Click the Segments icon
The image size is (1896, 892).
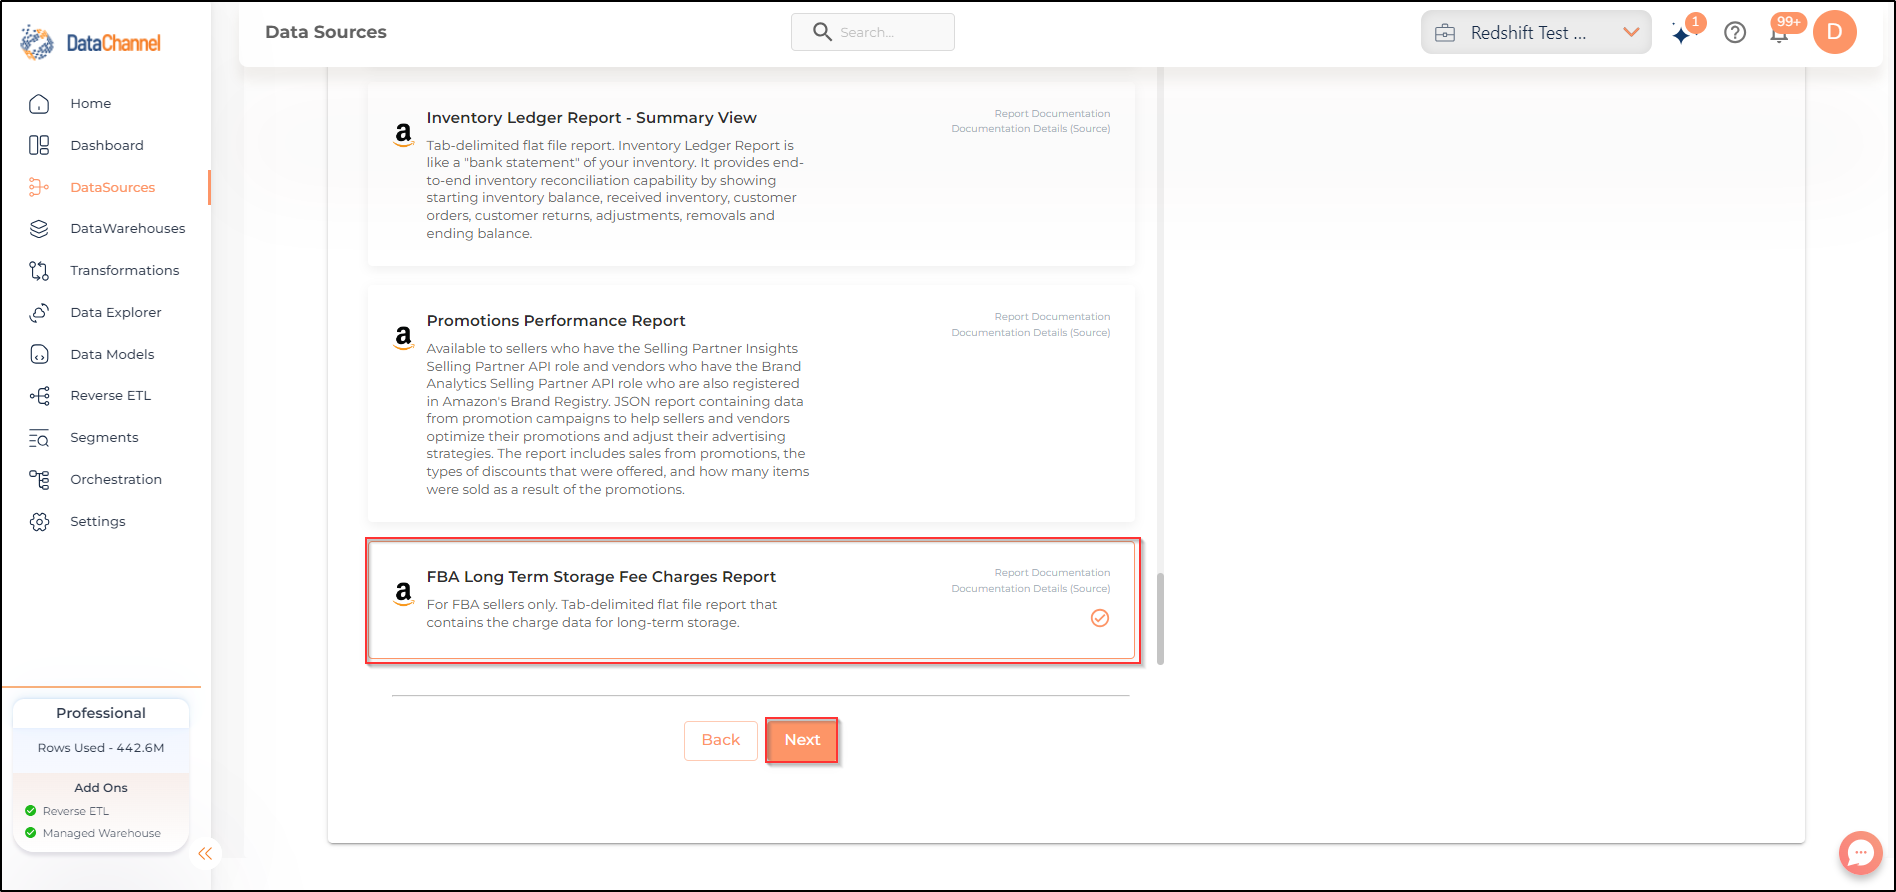[x=39, y=438]
